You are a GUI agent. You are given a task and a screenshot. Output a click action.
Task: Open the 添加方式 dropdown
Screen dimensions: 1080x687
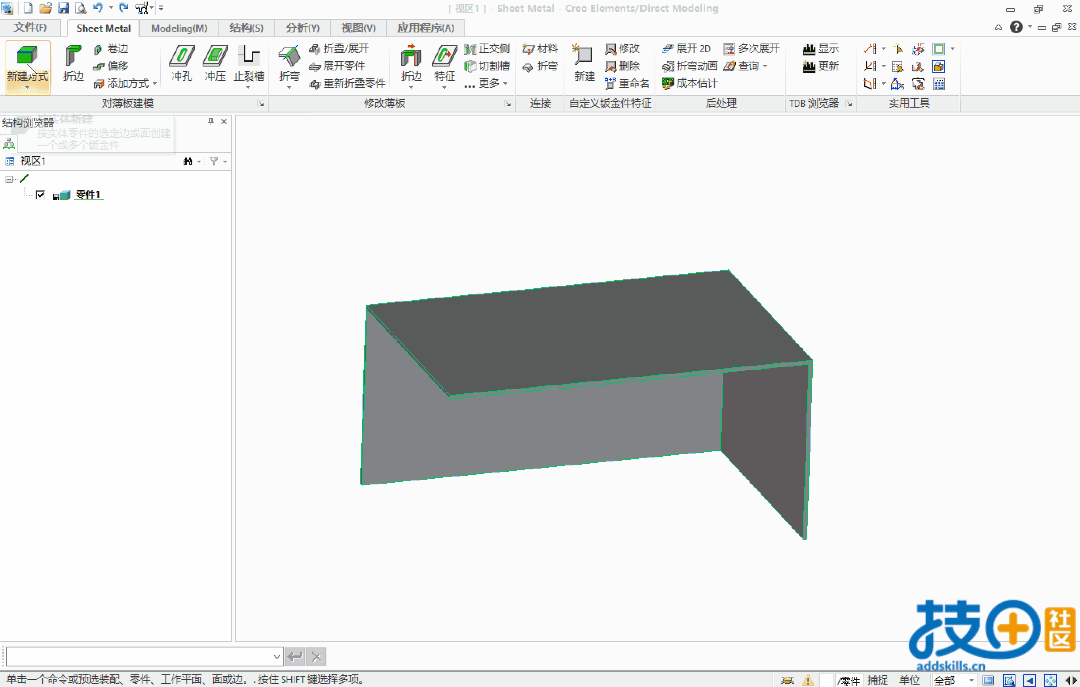126,83
